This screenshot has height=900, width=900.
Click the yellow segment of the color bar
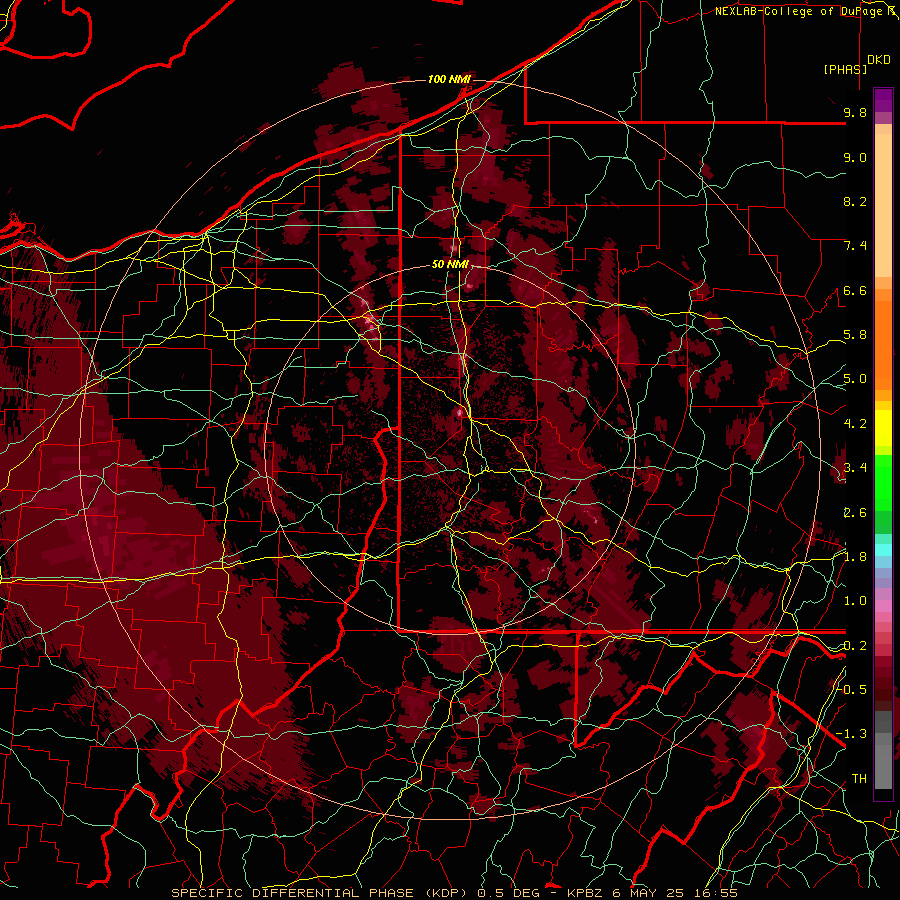[883, 428]
